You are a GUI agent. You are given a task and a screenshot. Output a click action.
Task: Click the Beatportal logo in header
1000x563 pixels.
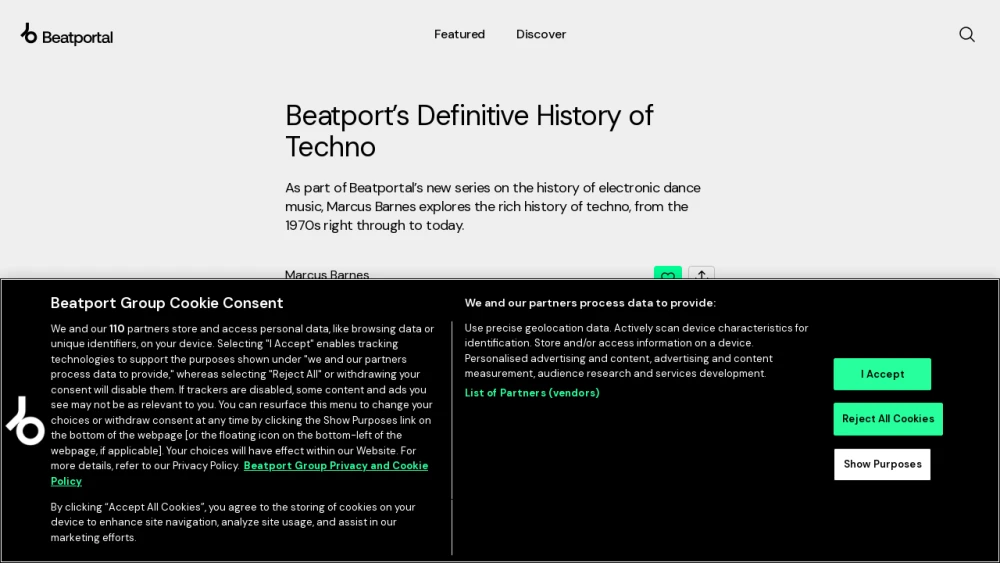pyautogui.click(x=67, y=34)
